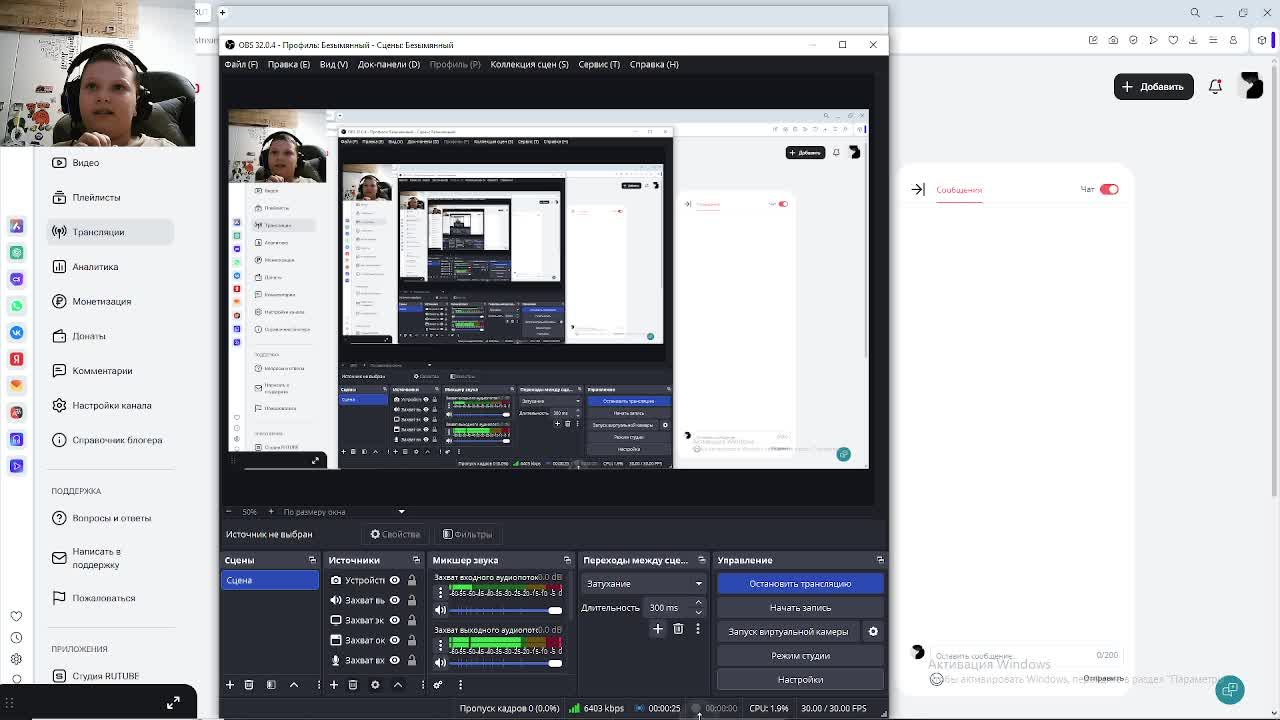
Task: Click Запуск виртуальной камеры button
Action: tap(788, 632)
